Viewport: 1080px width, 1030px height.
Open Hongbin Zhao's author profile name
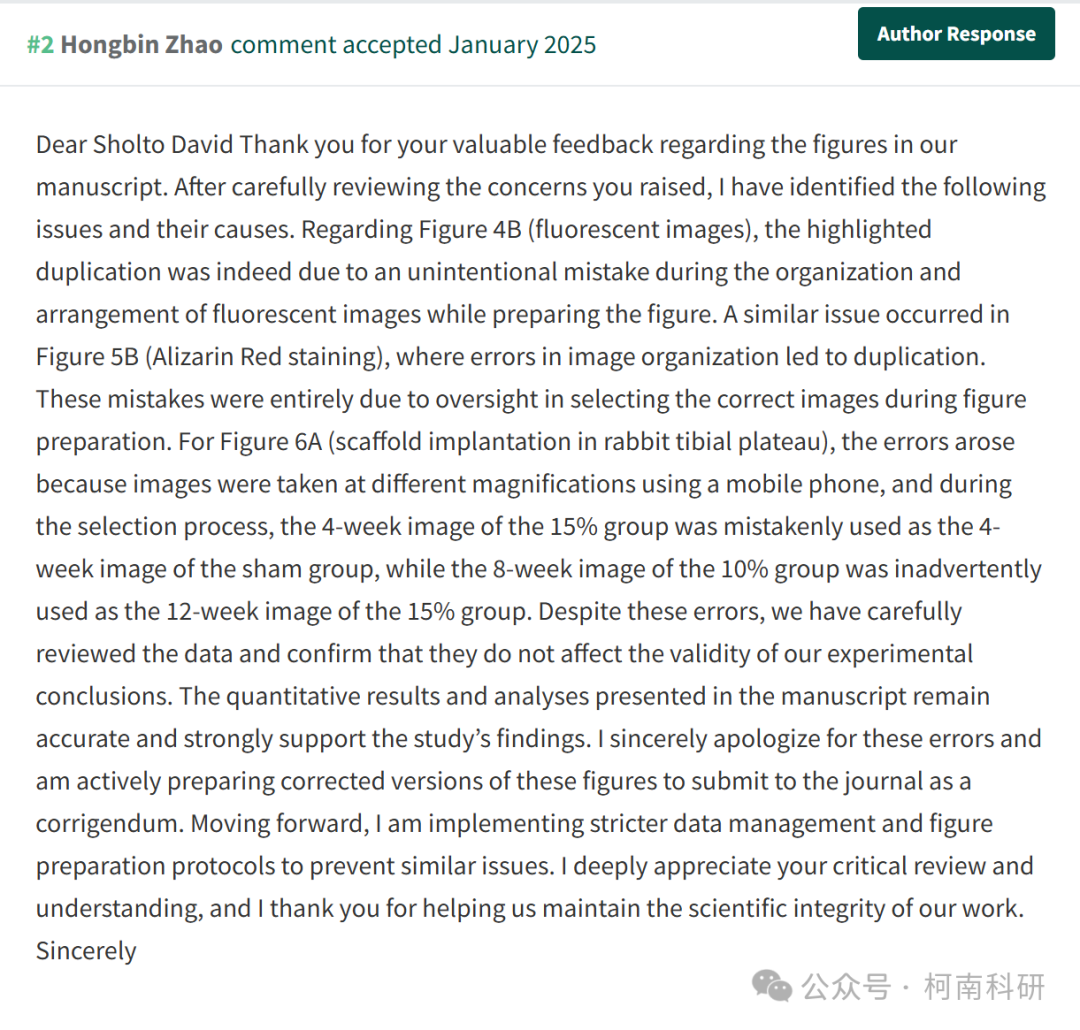[x=142, y=45]
